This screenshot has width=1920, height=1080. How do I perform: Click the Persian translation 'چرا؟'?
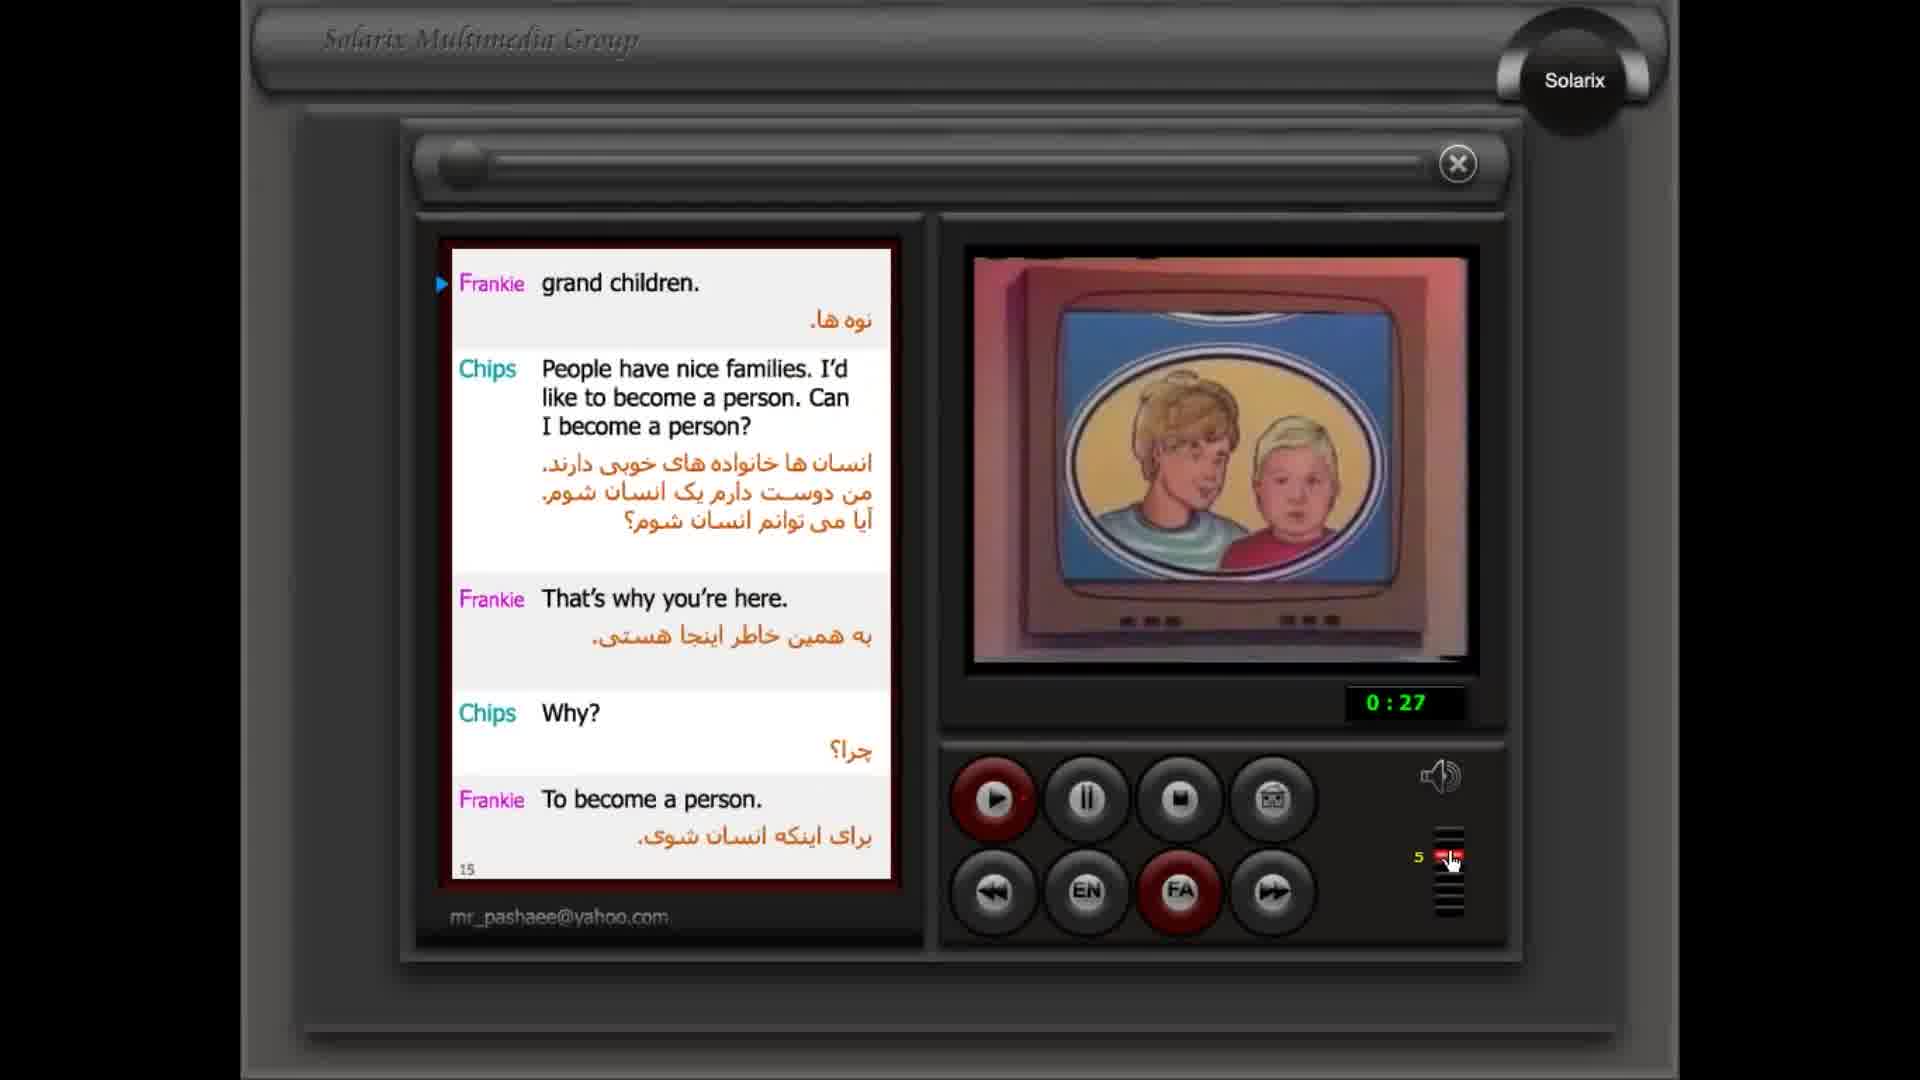click(x=851, y=750)
